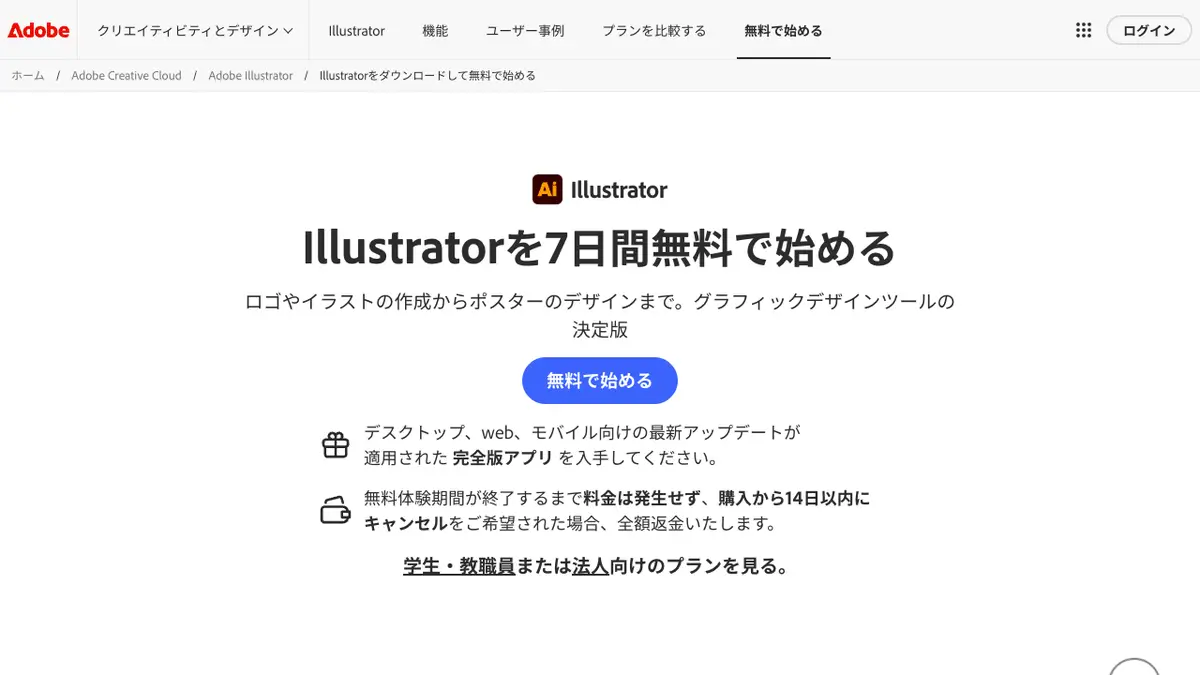The image size is (1200, 675).
Task: Click the Adobe logo in header
Action: (38, 31)
